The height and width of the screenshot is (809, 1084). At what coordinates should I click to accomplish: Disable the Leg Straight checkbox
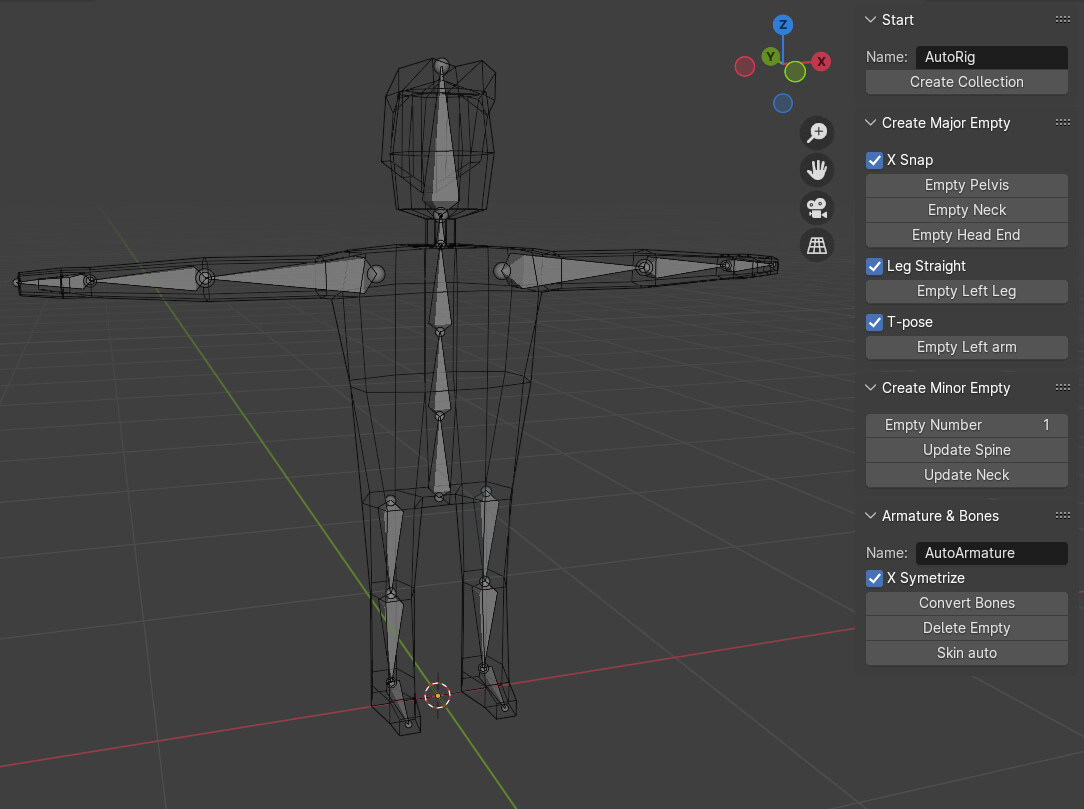(x=874, y=266)
